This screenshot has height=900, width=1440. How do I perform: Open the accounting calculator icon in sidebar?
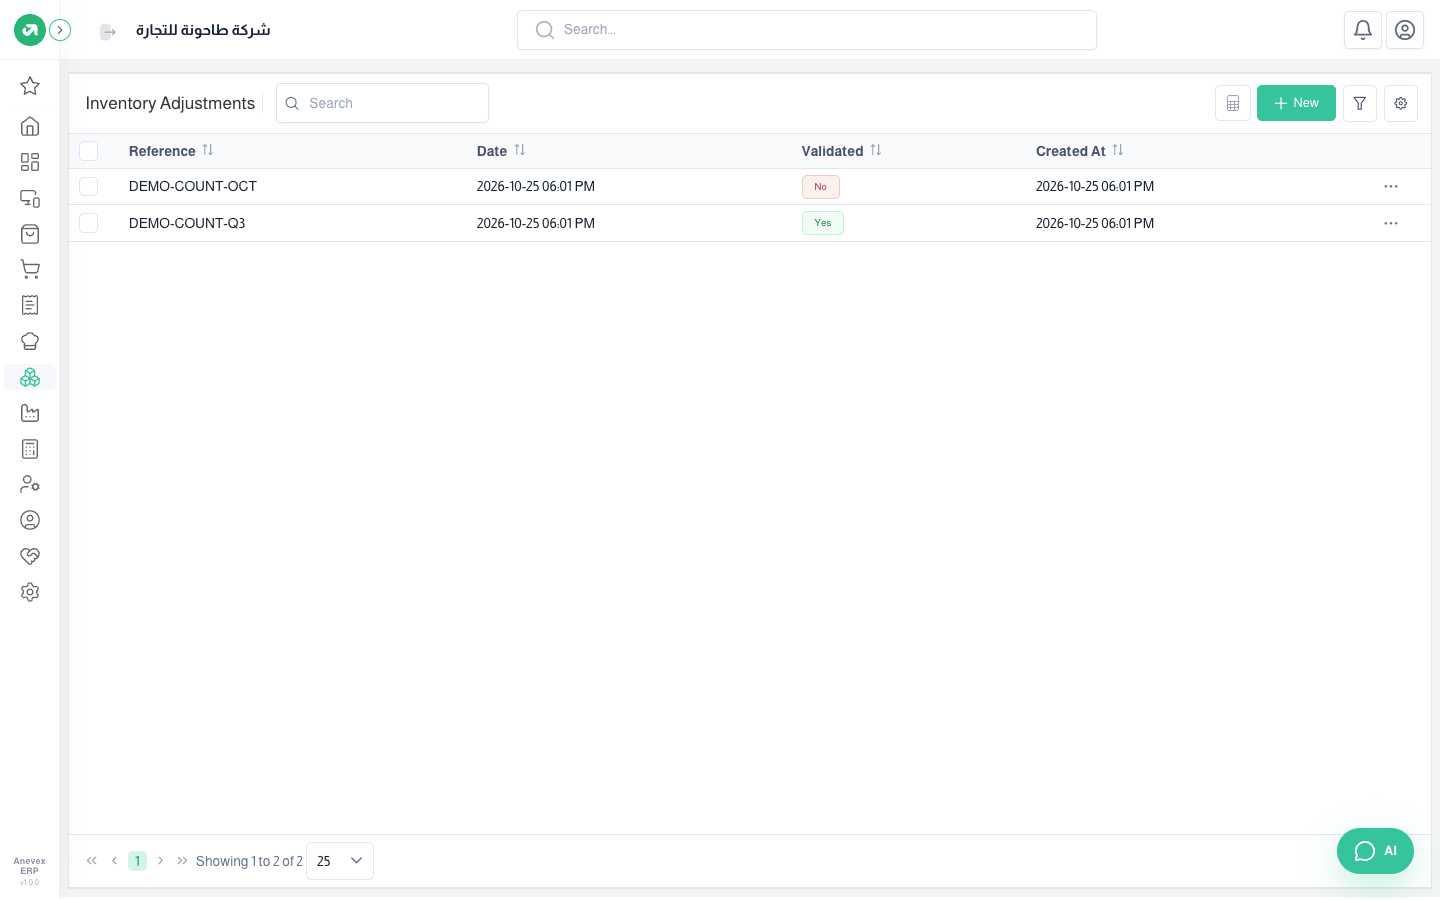click(30, 449)
